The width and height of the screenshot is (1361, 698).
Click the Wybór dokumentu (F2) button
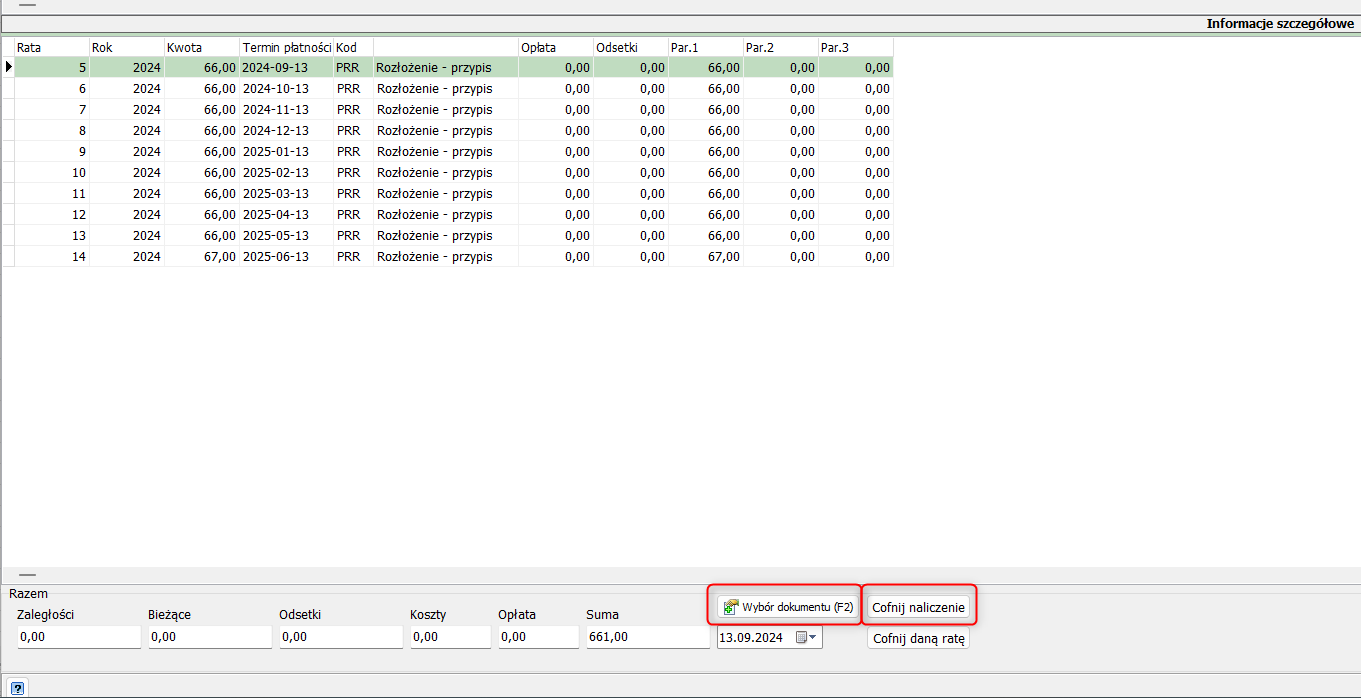tap(789, 607)
